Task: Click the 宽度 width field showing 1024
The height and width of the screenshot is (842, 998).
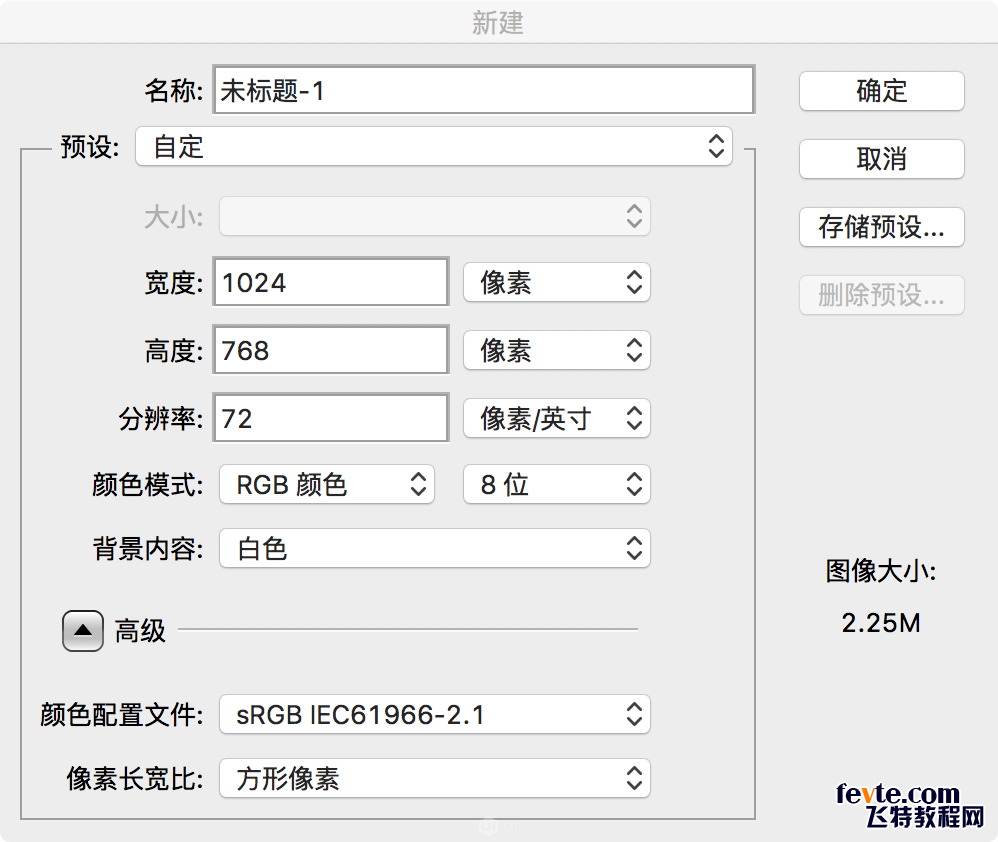Action: (x=331, y=282)
